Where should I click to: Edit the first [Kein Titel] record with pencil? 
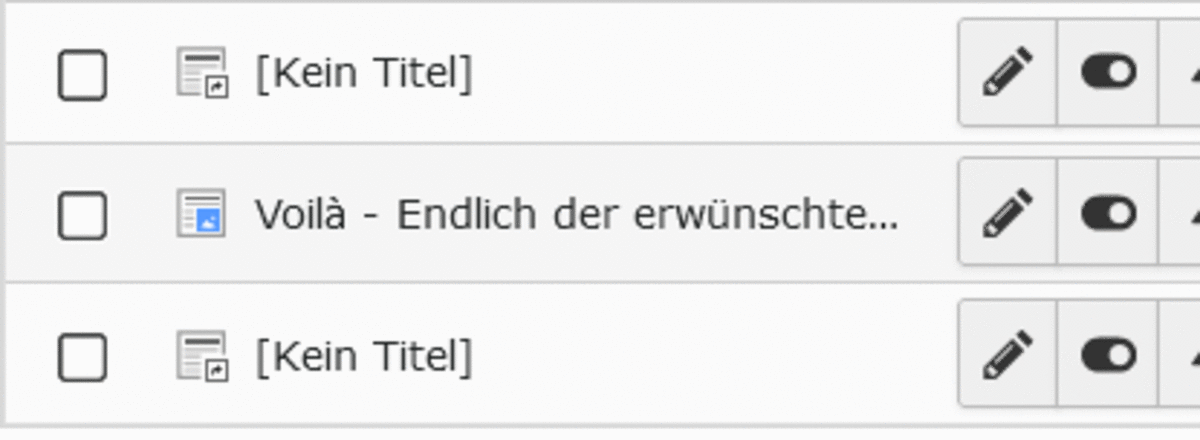click(x=1007, y=74)
